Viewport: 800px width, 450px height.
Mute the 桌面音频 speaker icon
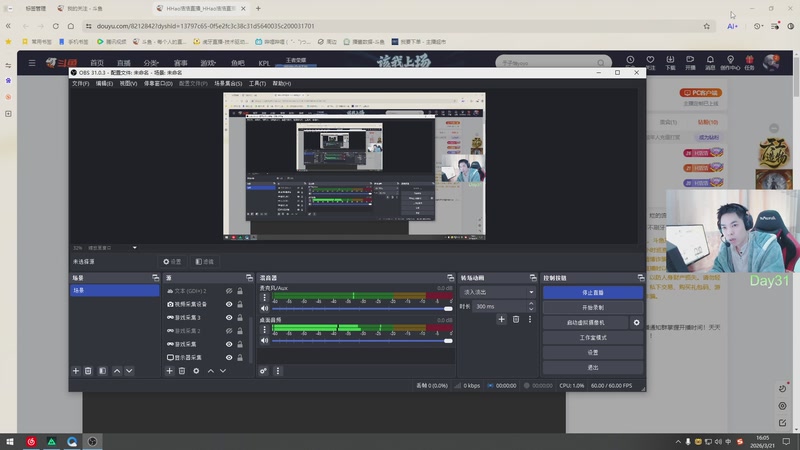tap(264, 340)
